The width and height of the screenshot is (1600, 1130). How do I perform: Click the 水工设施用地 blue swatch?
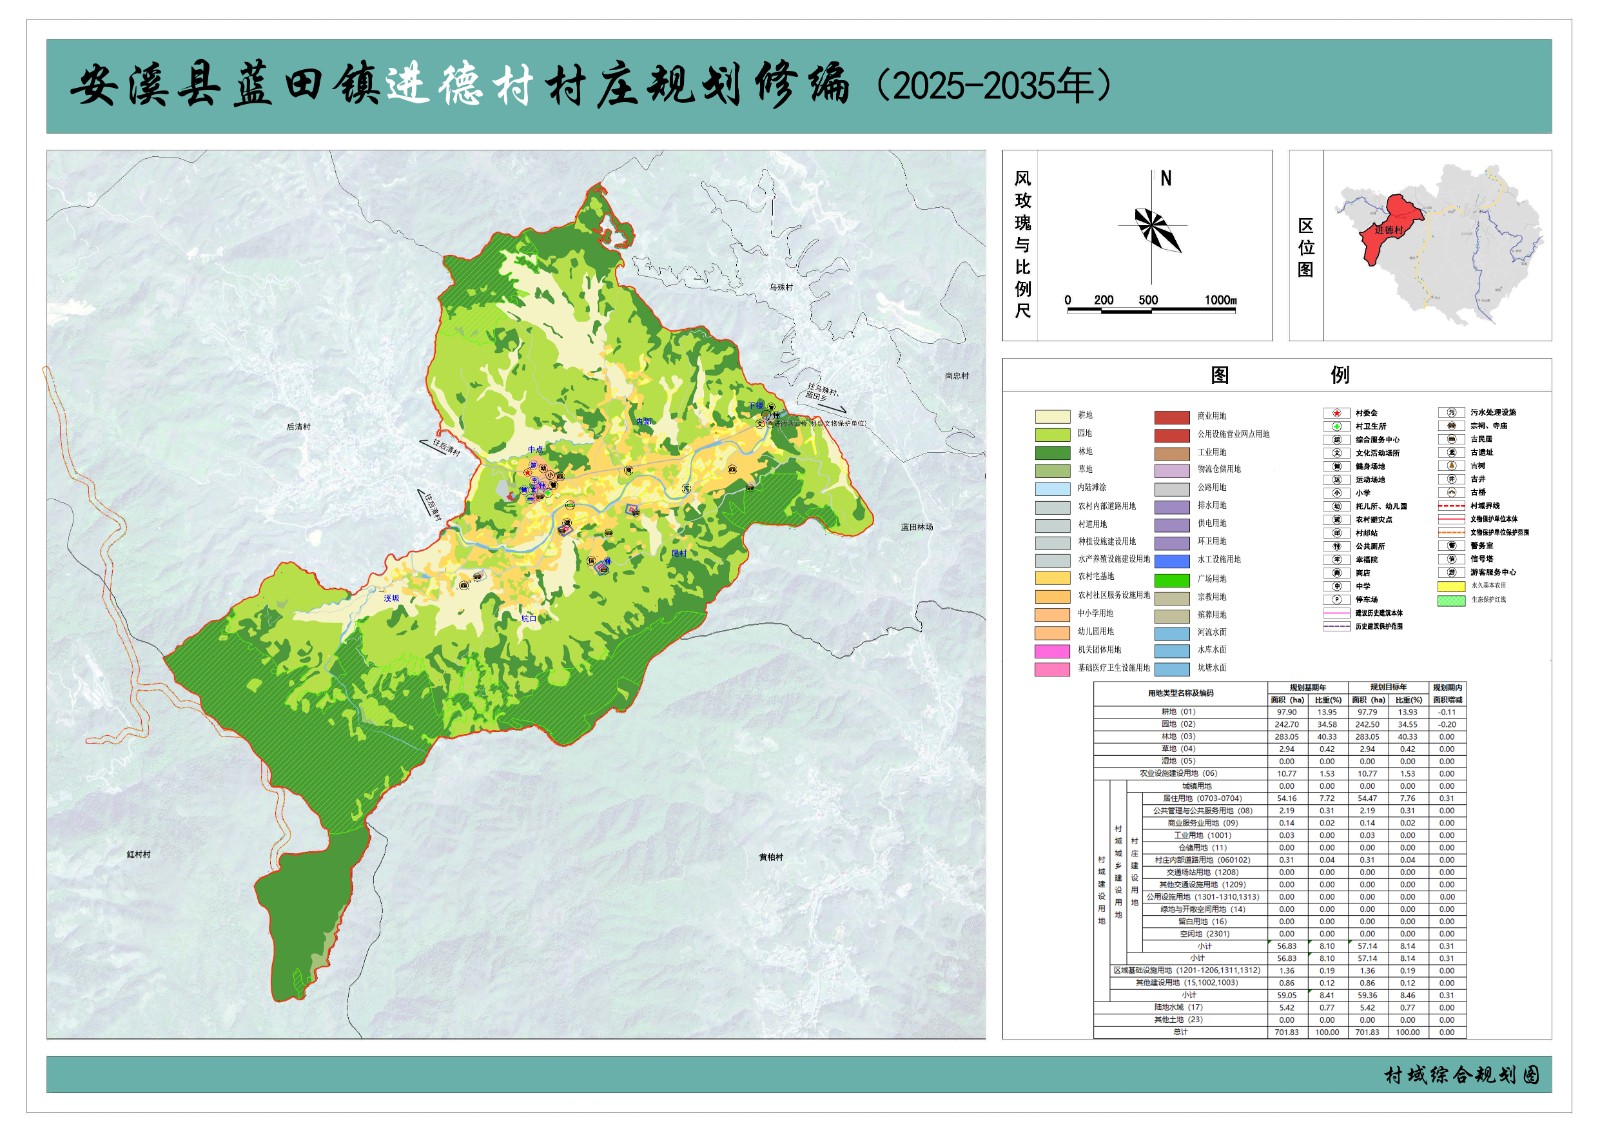click(x=1172, y=560)
